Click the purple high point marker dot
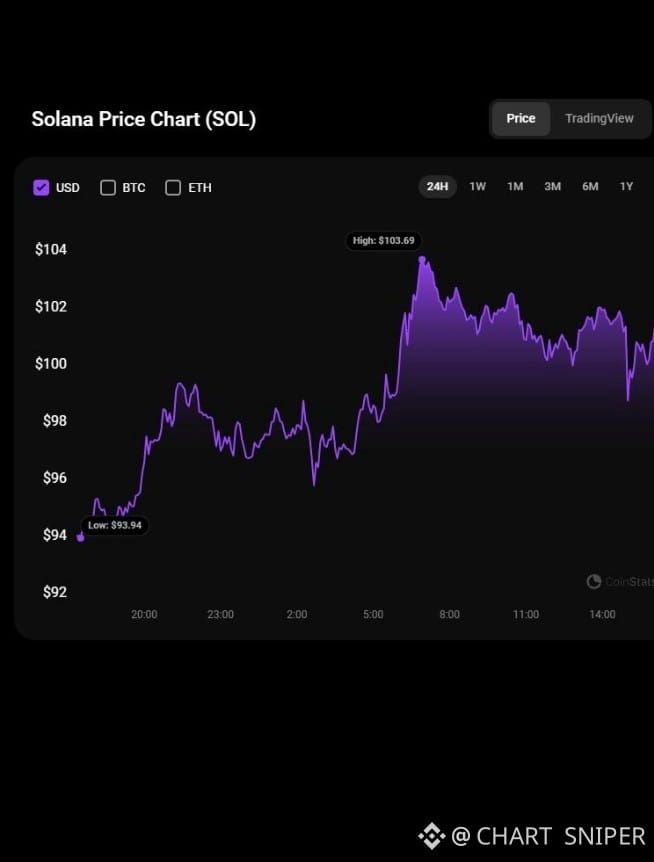 click(x=422, y=259)
